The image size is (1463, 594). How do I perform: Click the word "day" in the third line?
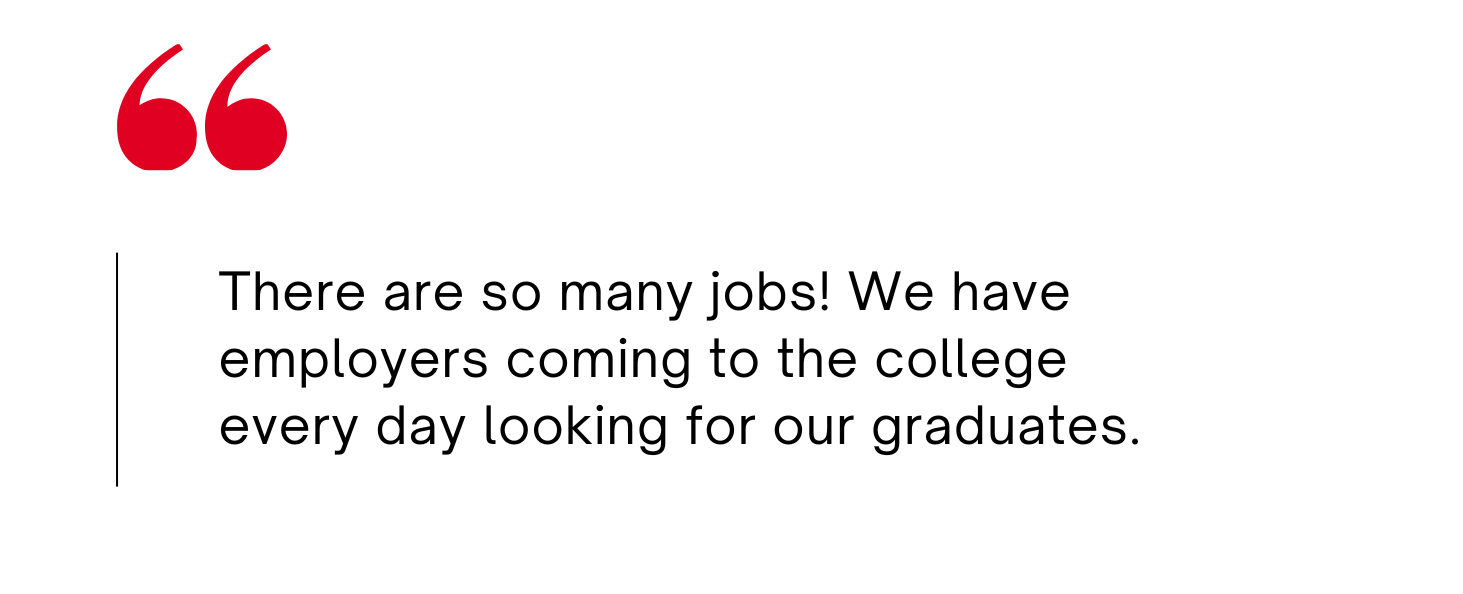coord(421,430)
